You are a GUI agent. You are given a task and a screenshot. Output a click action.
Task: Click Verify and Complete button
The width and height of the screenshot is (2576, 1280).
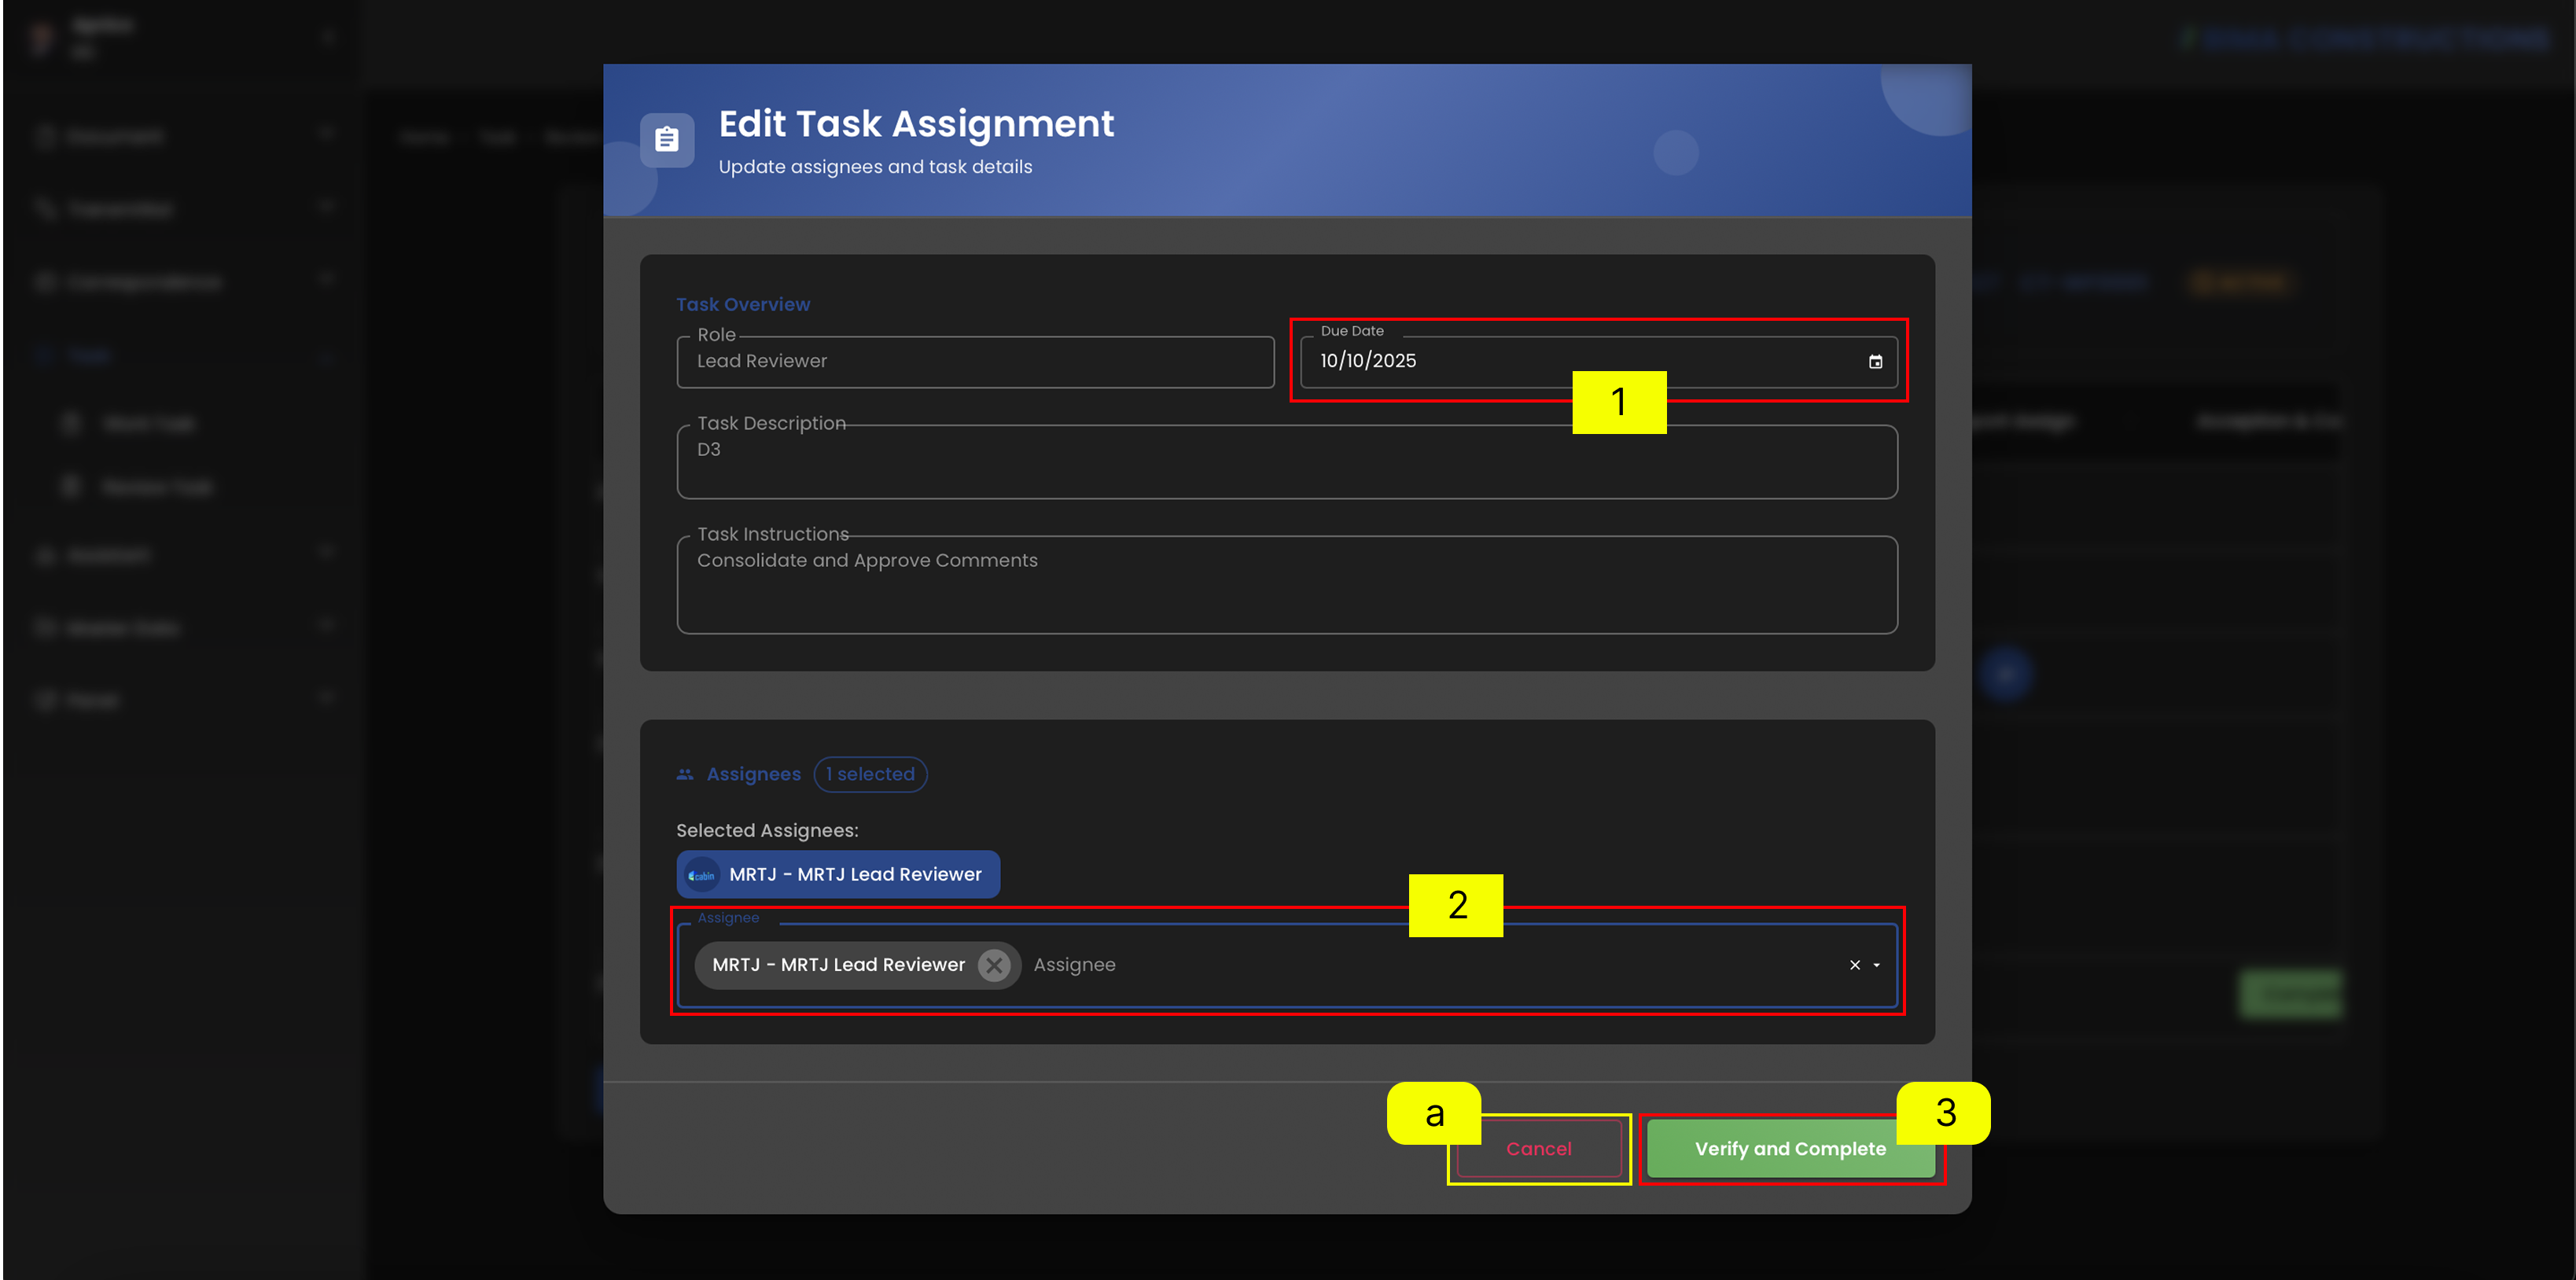coord(1790,1149)
